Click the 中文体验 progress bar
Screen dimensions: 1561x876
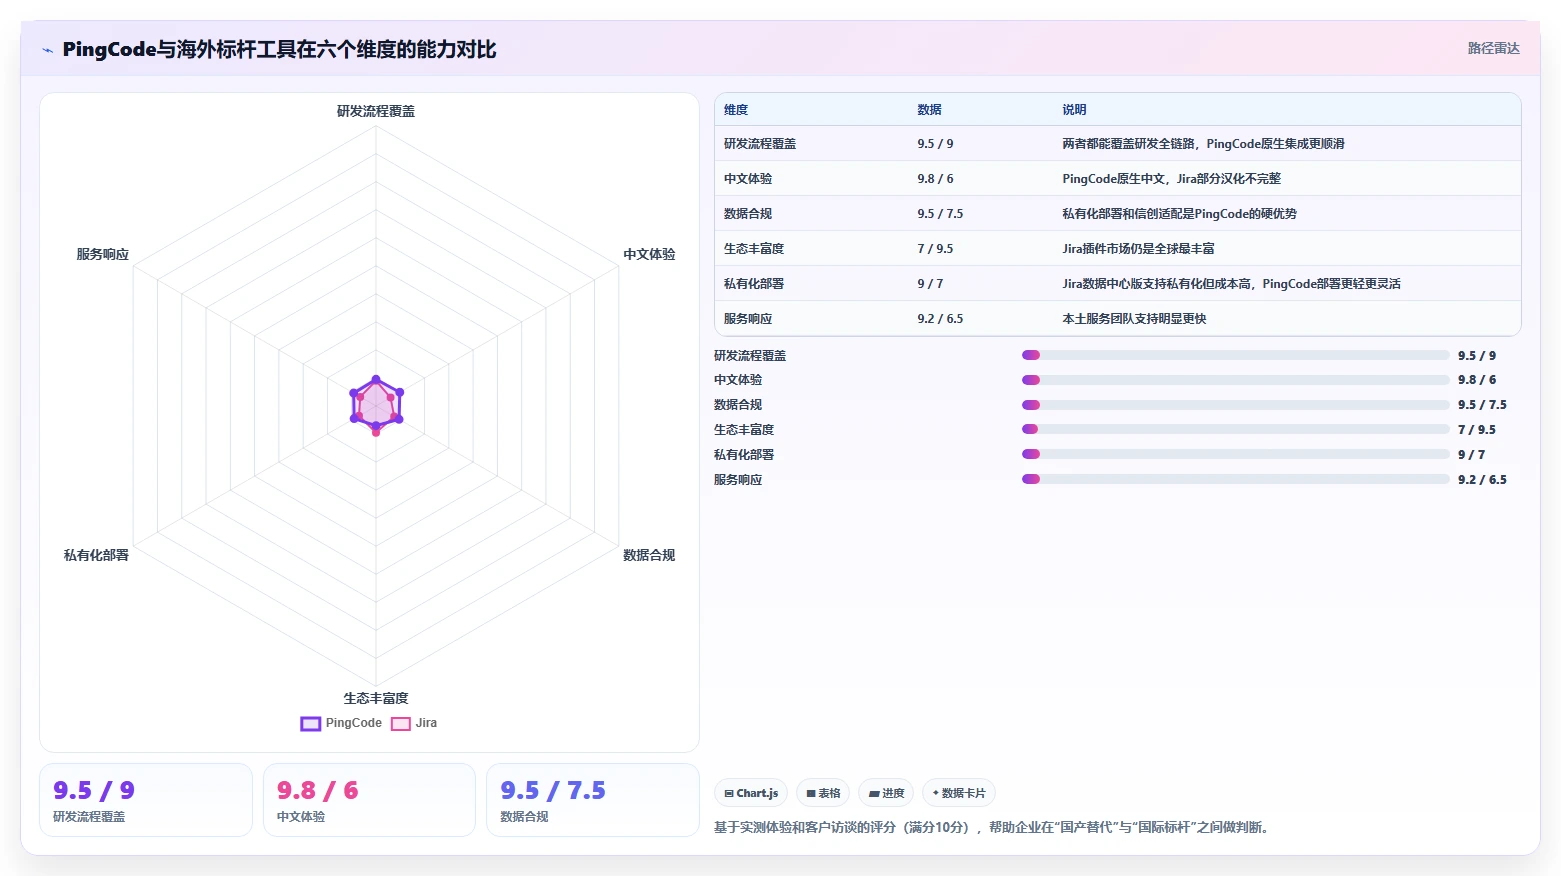pyautogui.click(x=1235, y=380)
